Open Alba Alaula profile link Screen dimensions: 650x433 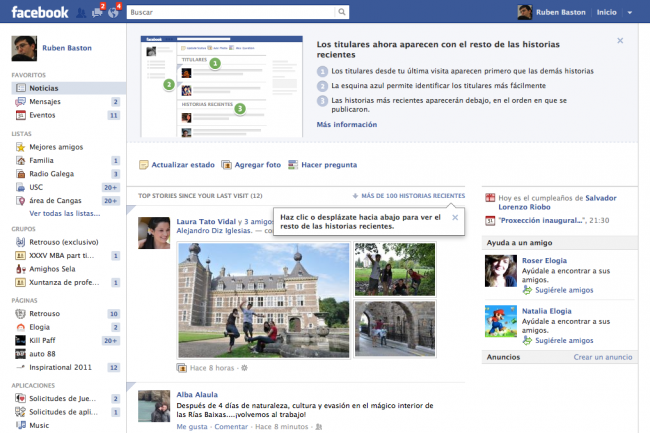click(x=197, y=394)
